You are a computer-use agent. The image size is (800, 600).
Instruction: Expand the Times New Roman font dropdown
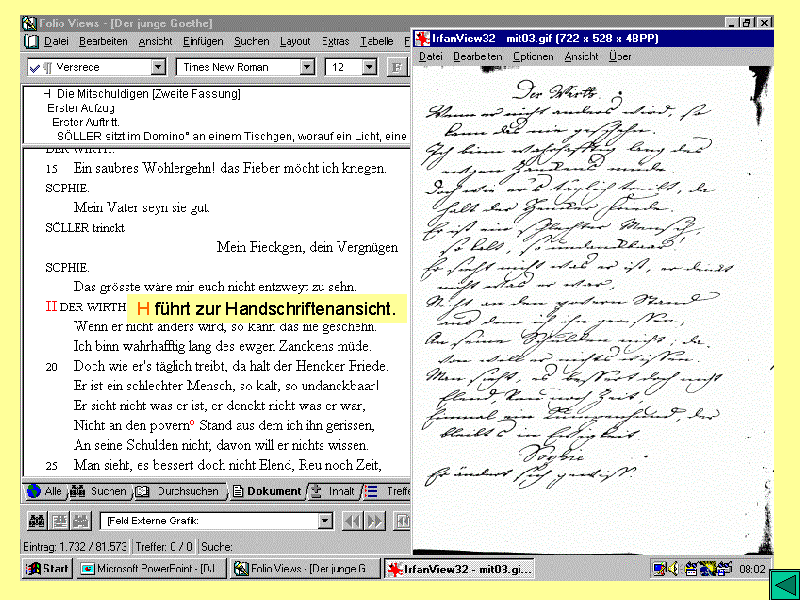tap(306, 67)
